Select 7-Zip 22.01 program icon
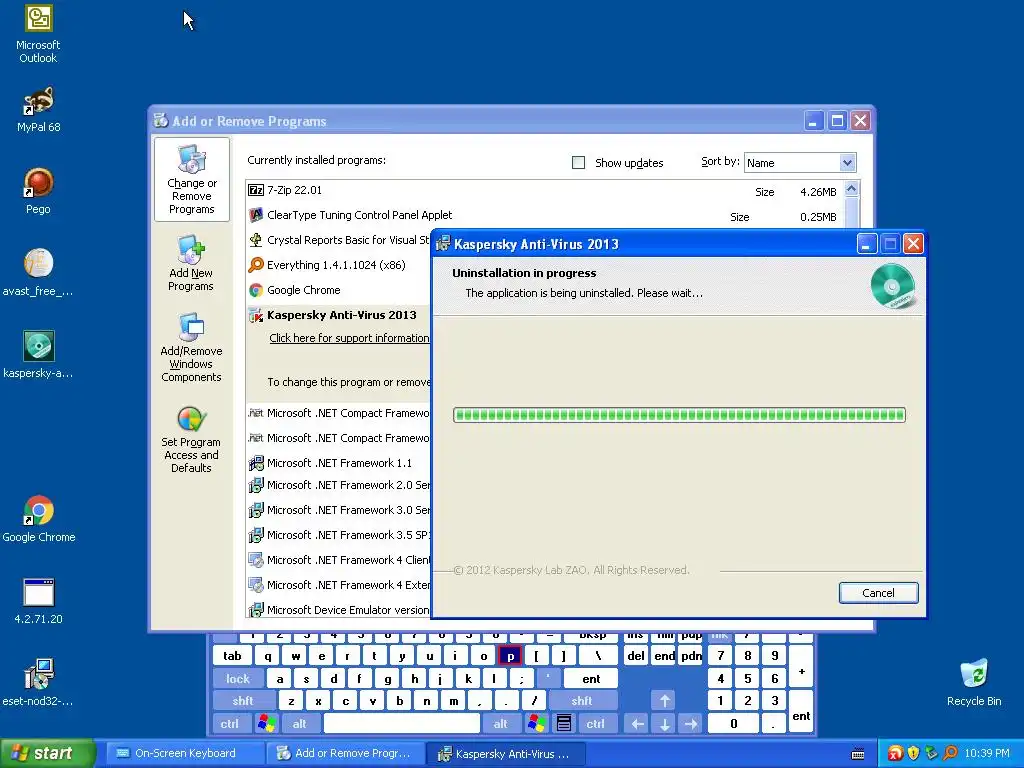 pyautogui.click(x=256, y=190)
